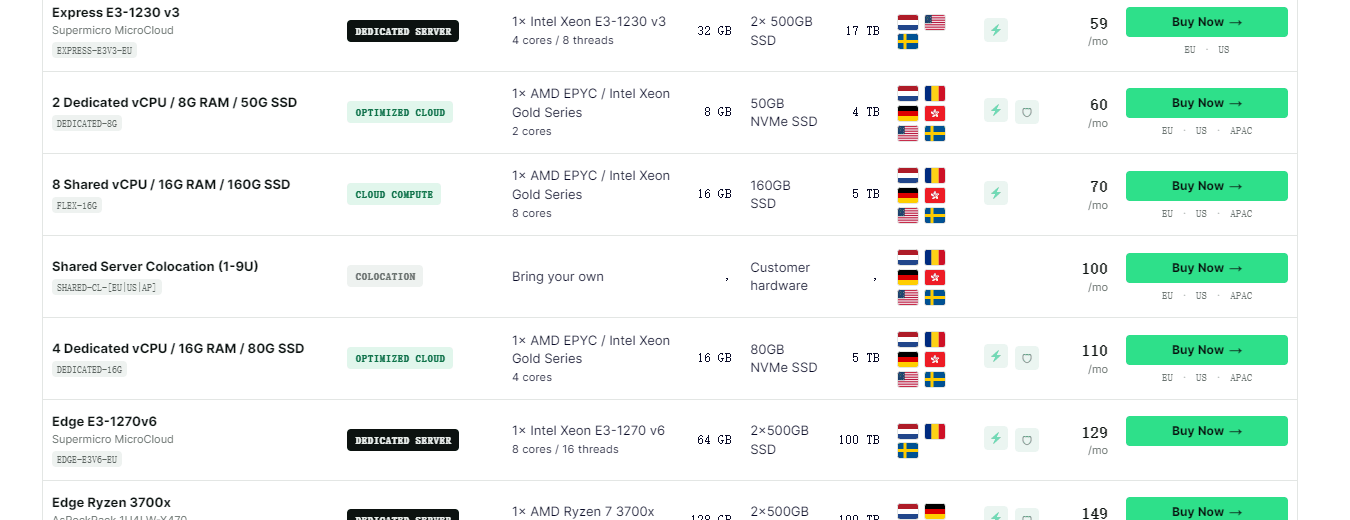Click the EXPRESS-E3V3-EU product code tag

(x=94, y=50)
